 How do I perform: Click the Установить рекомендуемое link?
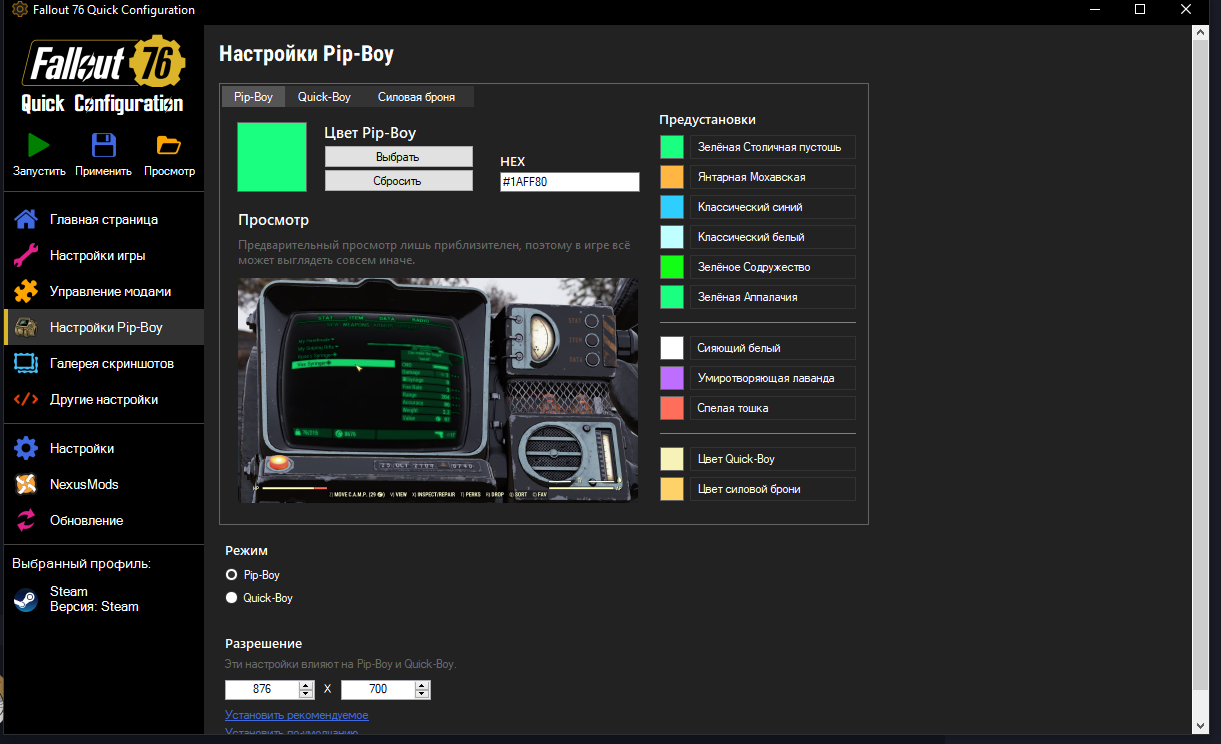coord(296,715)
